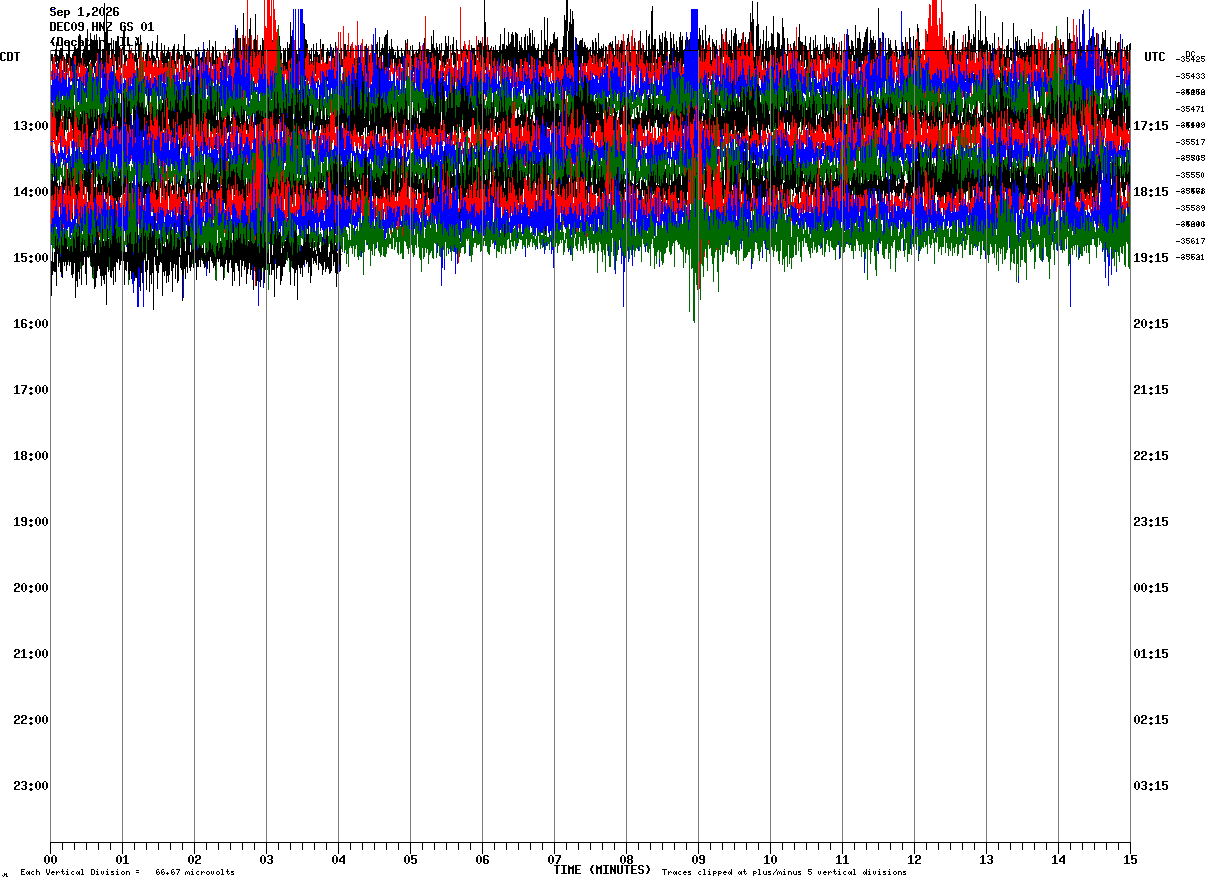The image size is (1210, 886).
Task: Click the Each Vertical Division scale note
Action: coord(127,873)
